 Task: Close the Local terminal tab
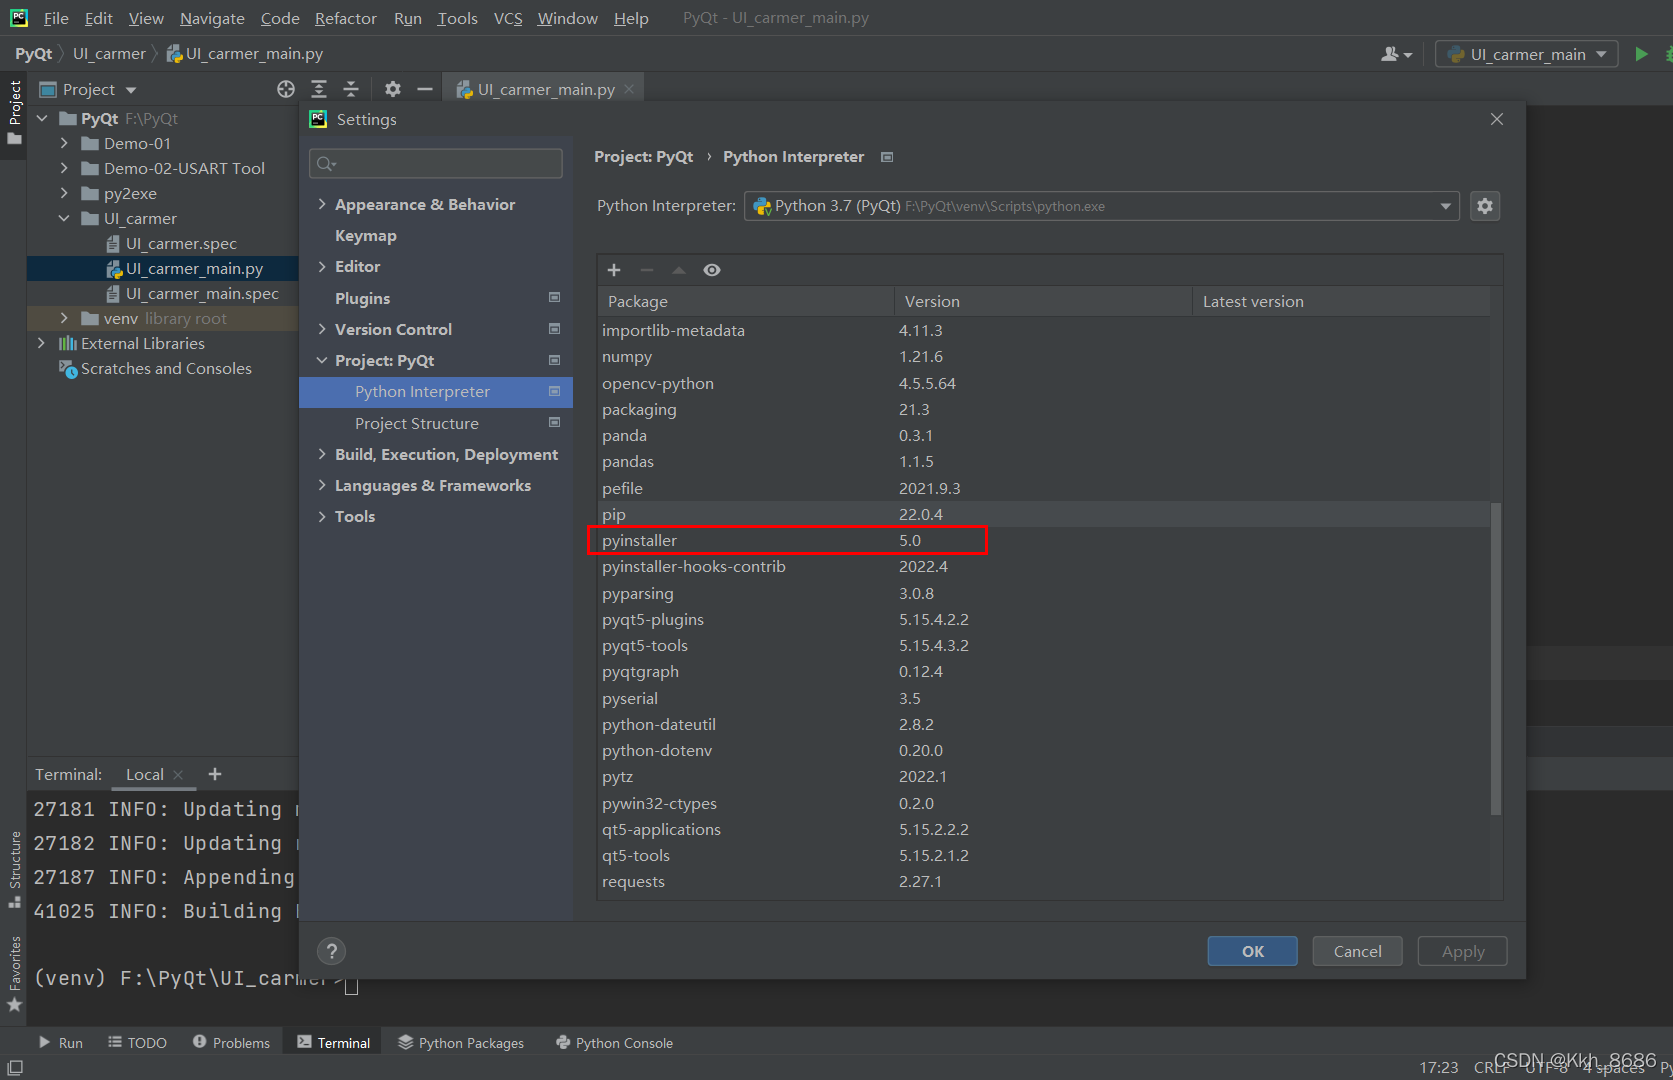click(x=178, y=775)
